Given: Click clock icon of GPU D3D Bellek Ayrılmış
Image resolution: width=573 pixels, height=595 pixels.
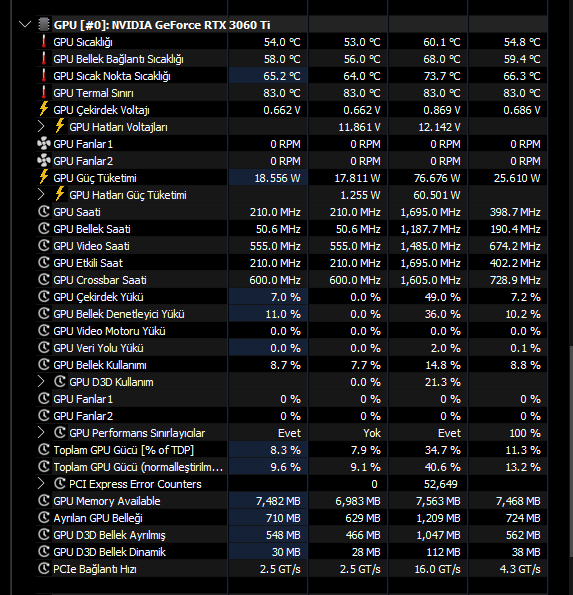Looking at the screenshot, I should tap(44, 534).
